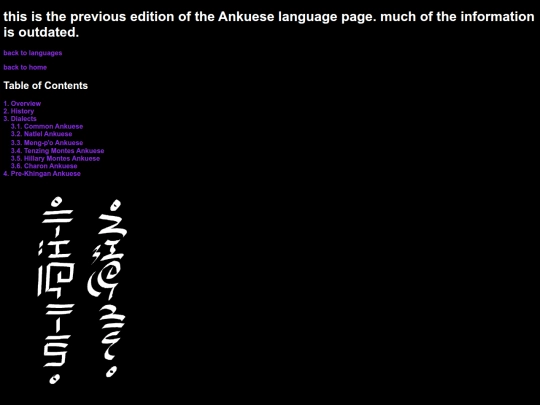Open the '1. Overview' contents link
540x405 pixels.
(22, 104)
